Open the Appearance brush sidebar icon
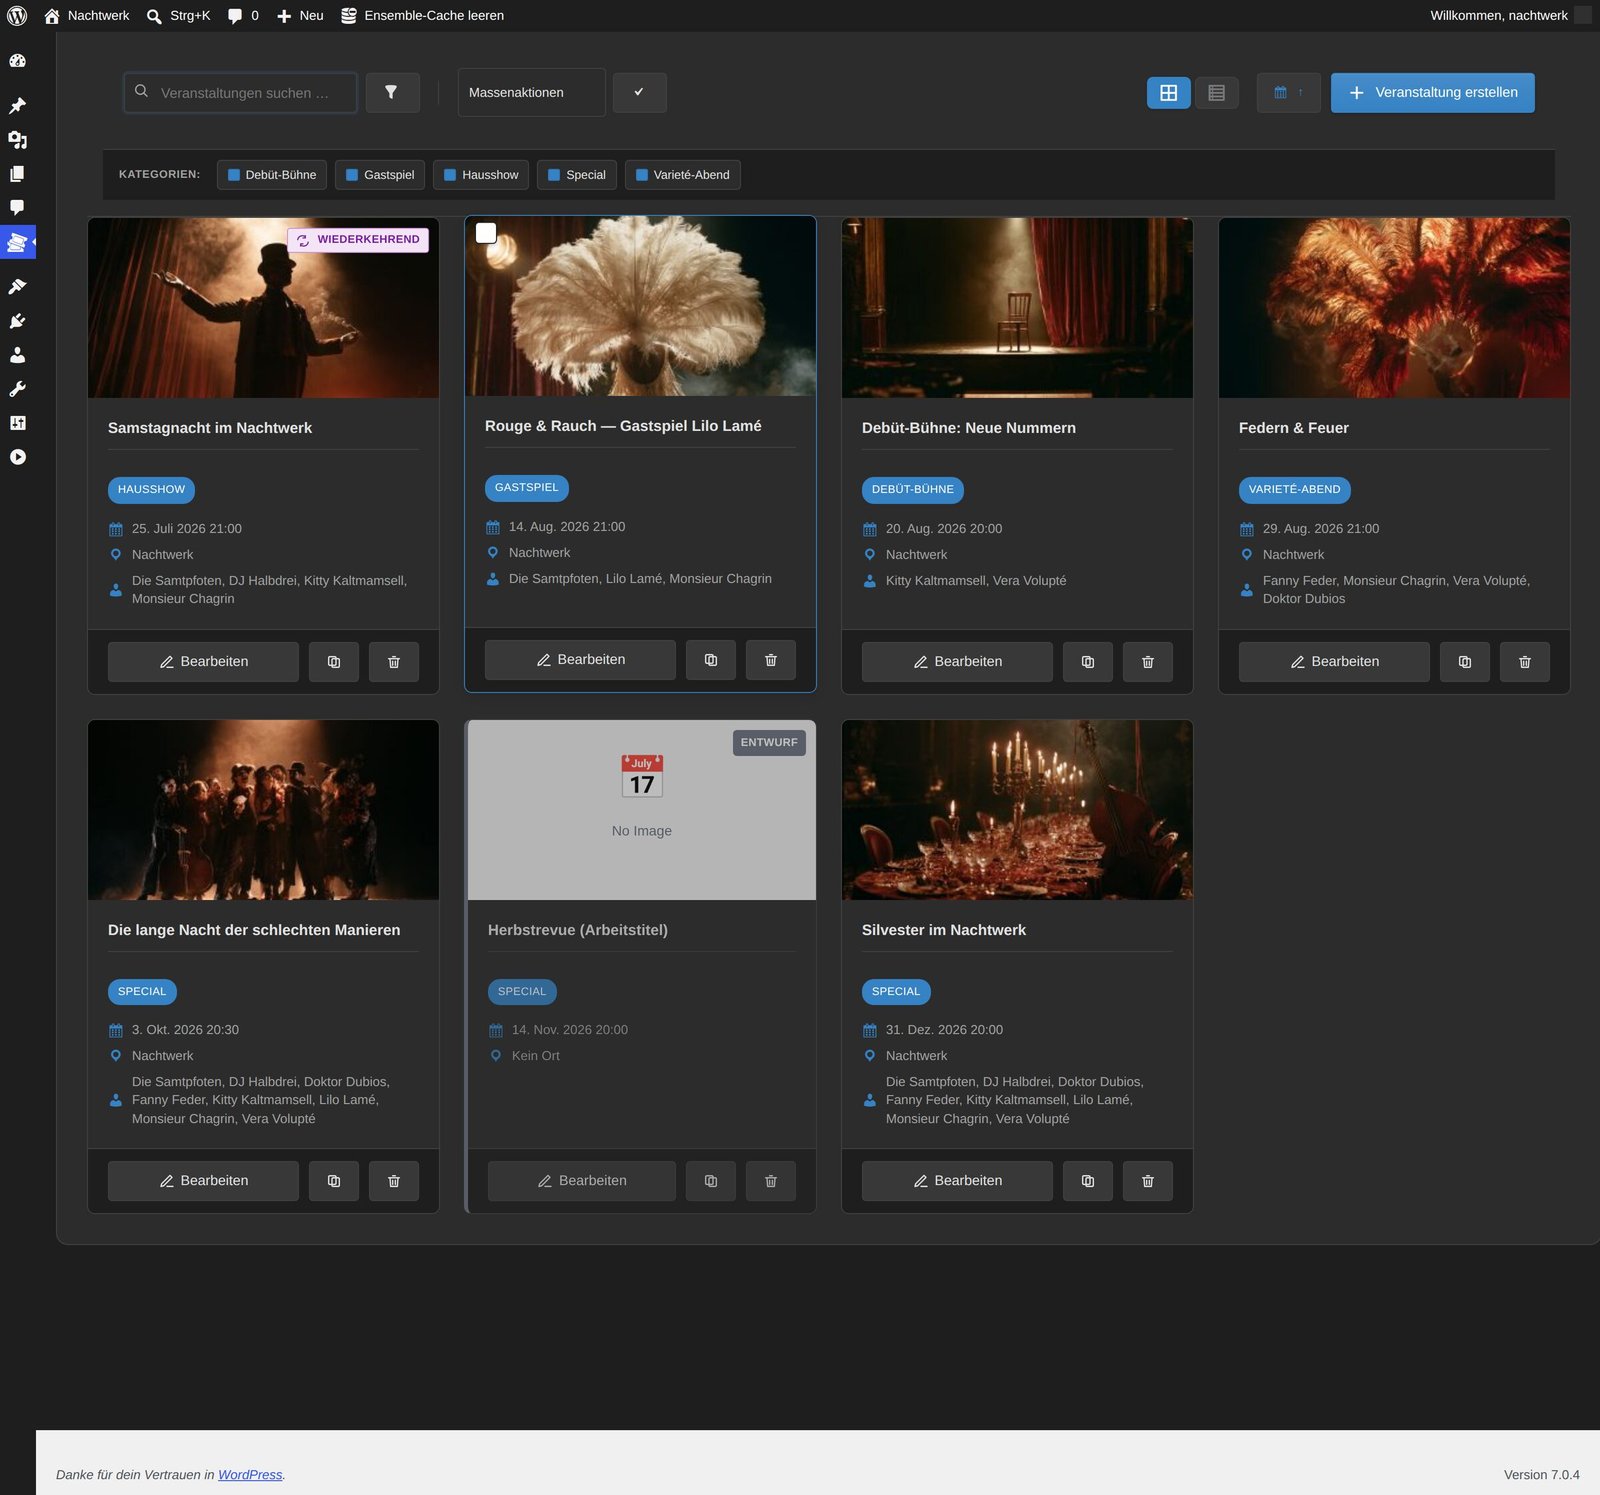1600x1495 pixels. (x=17, y=287)
